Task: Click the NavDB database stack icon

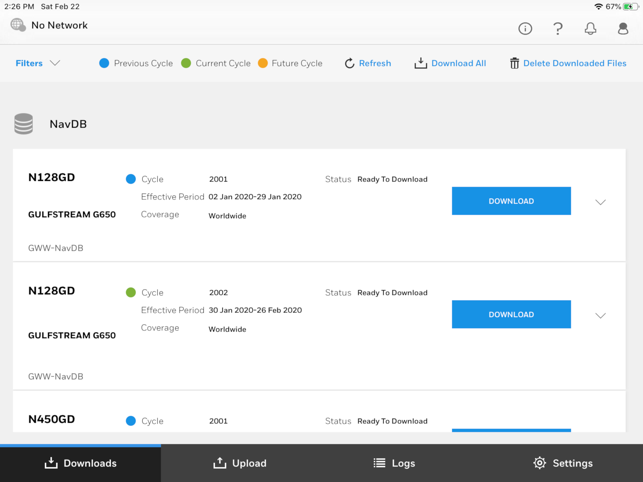Action: click(23, 124)
